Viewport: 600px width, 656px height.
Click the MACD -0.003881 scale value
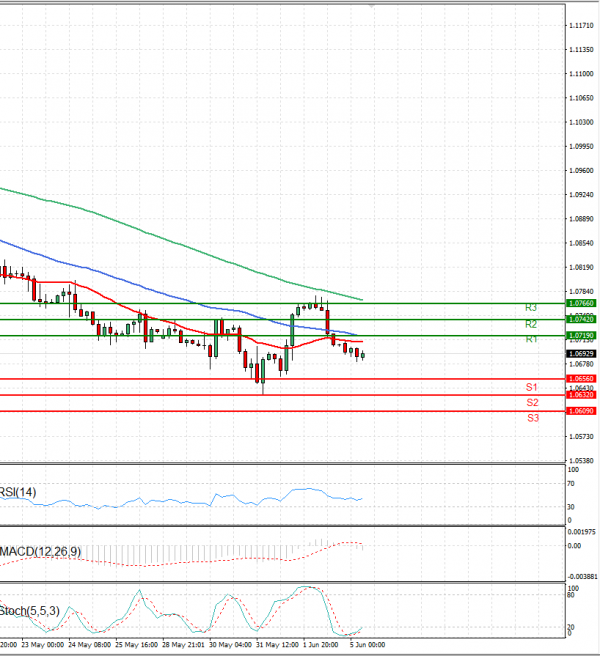(x=582, y=577)
